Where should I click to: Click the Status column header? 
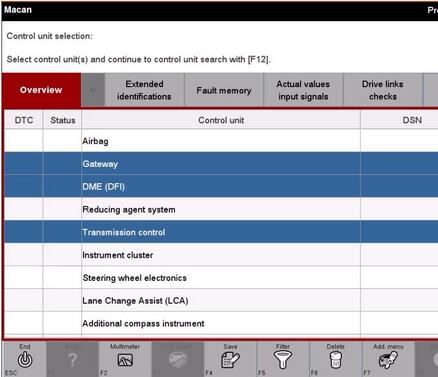click(62, 120)
